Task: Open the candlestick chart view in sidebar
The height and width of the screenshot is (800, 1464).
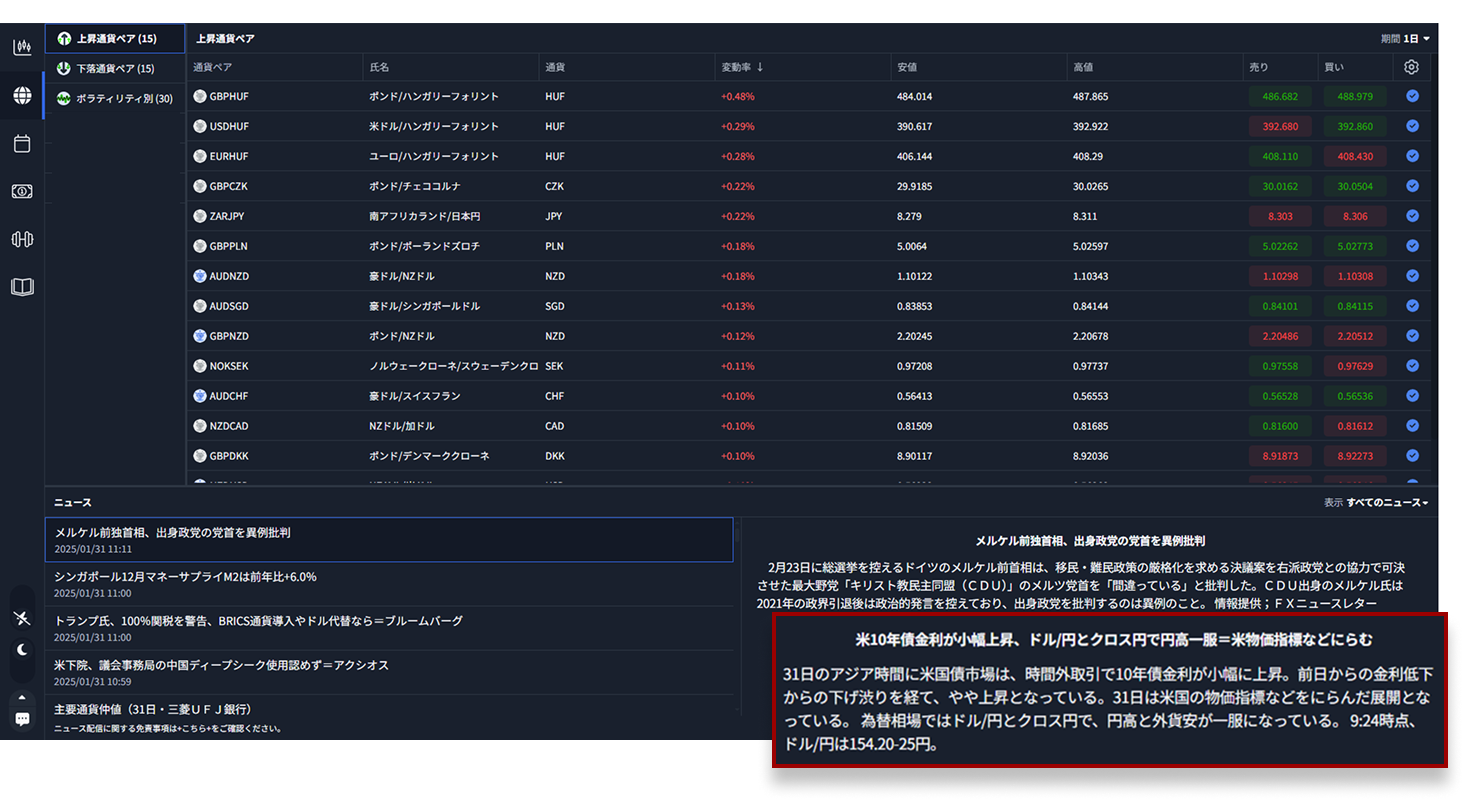Action: pos(22,47)
